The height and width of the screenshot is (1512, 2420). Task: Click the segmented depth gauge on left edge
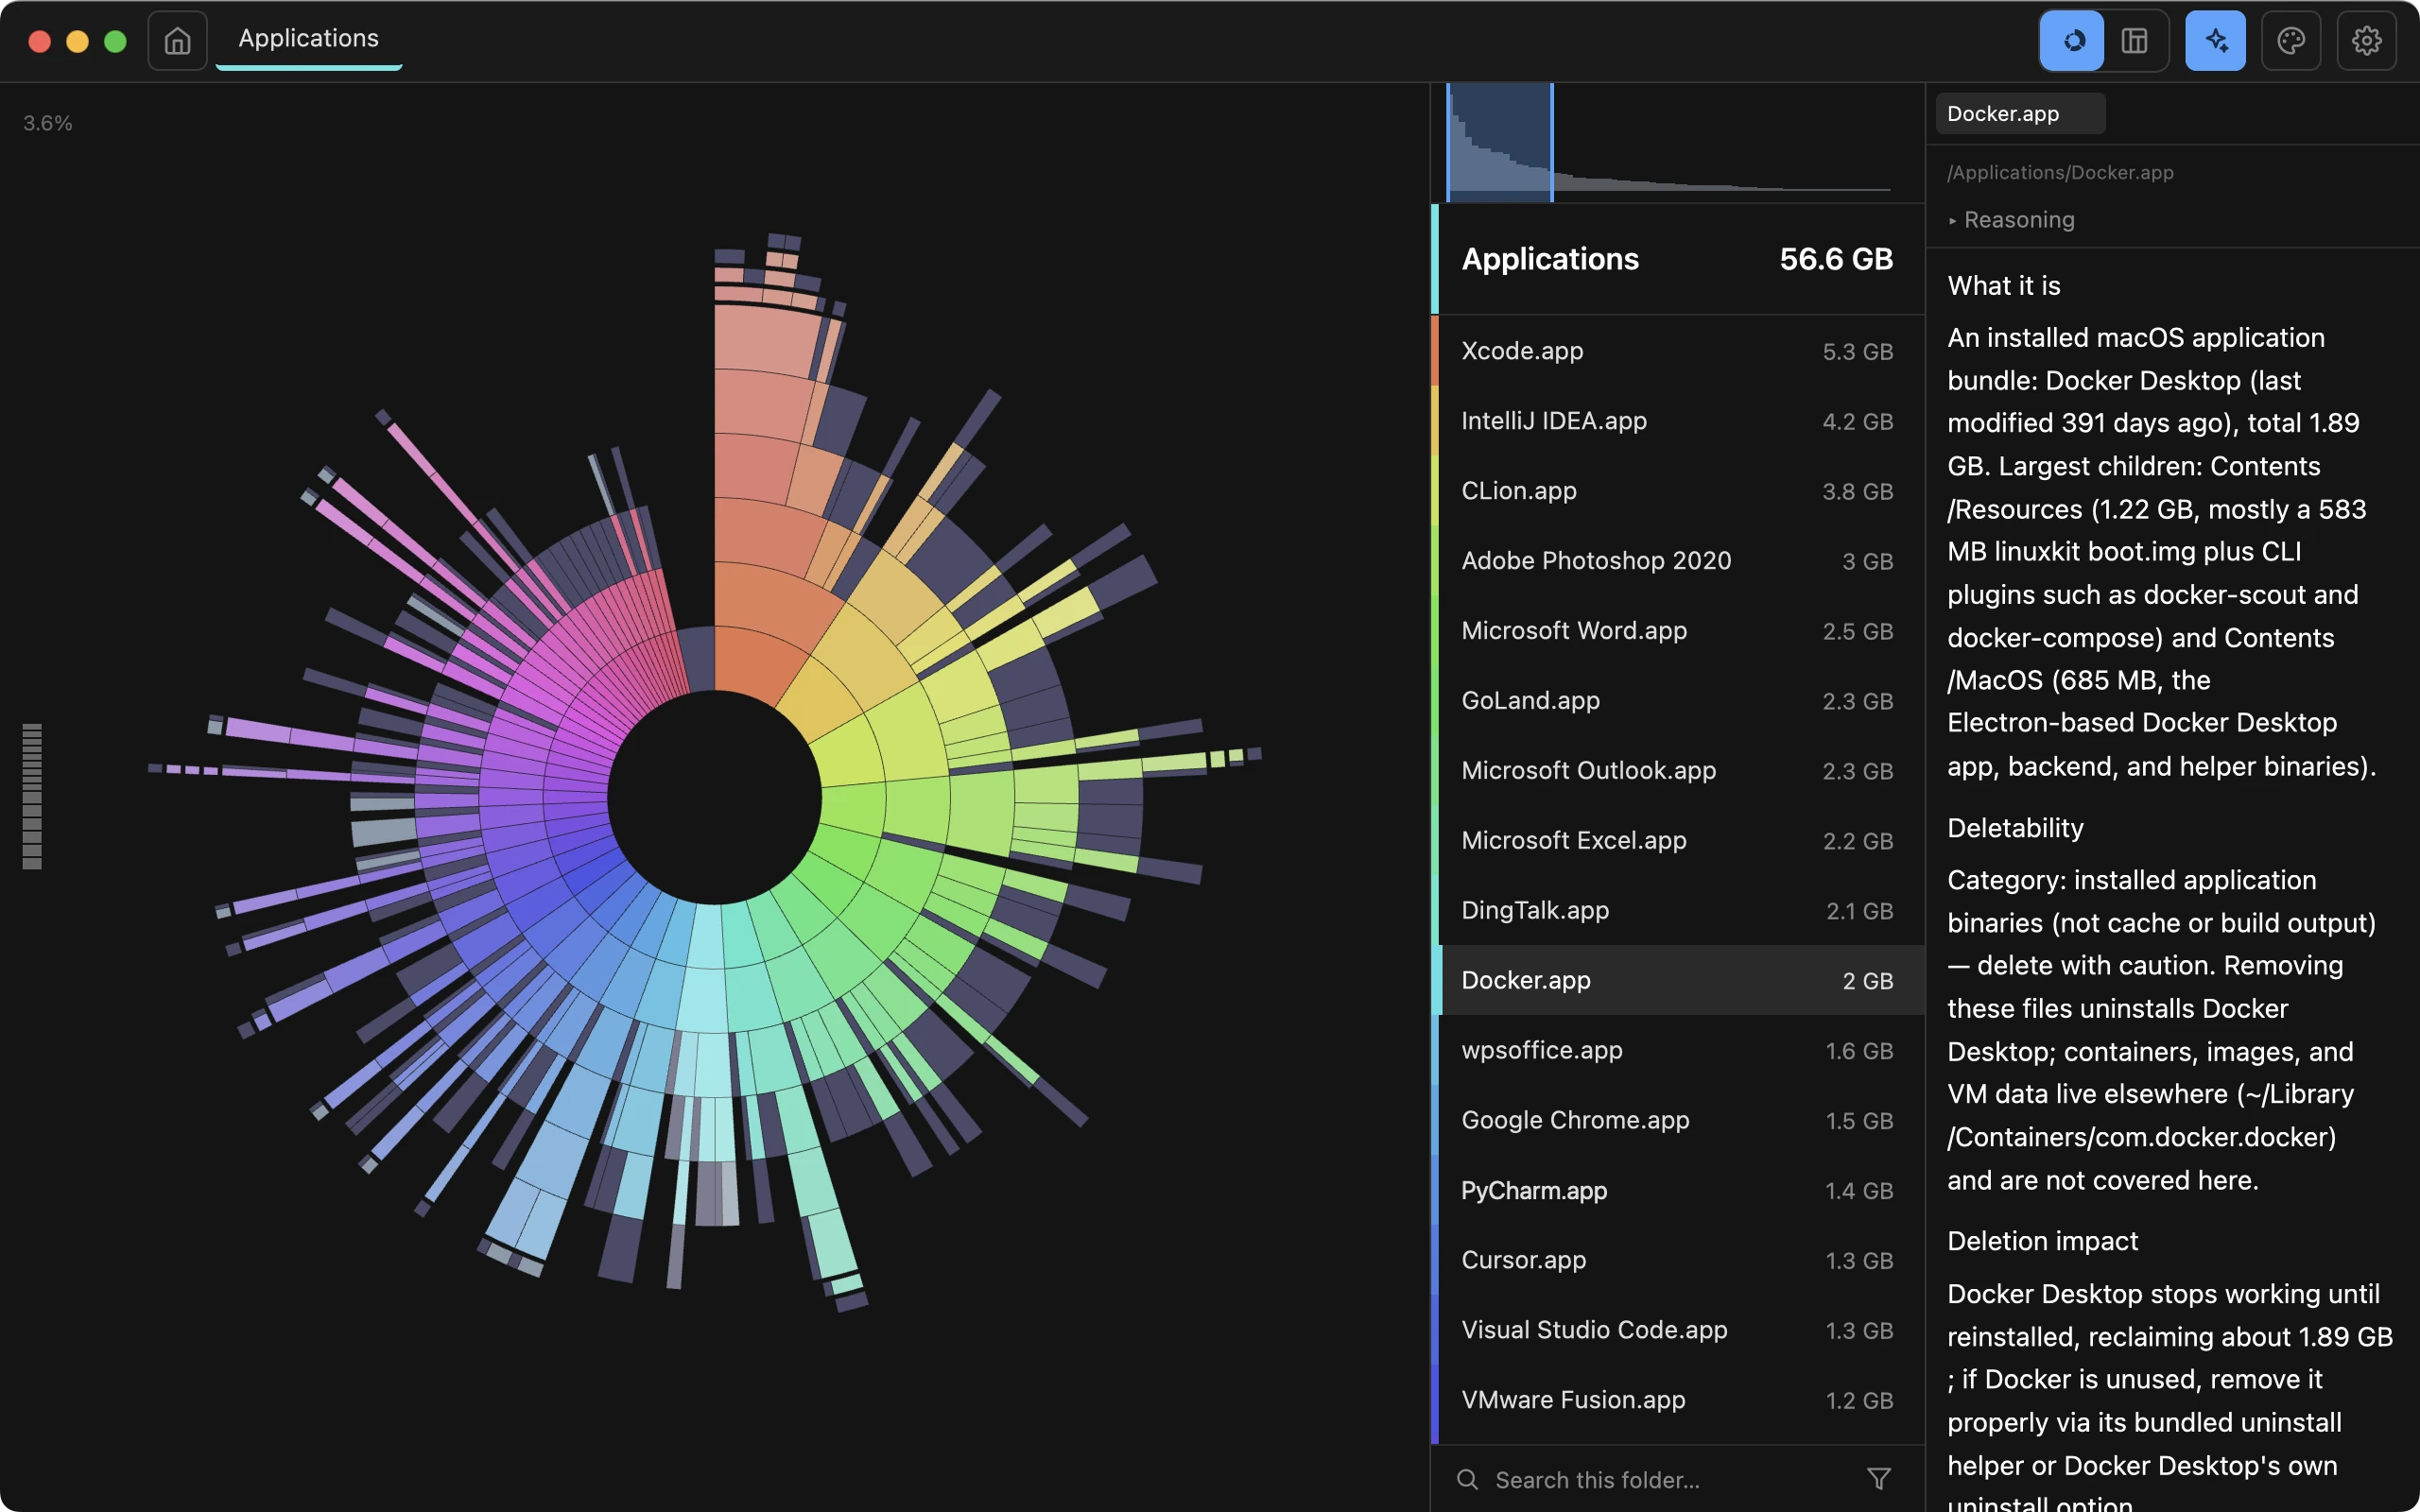coord(32,796)
